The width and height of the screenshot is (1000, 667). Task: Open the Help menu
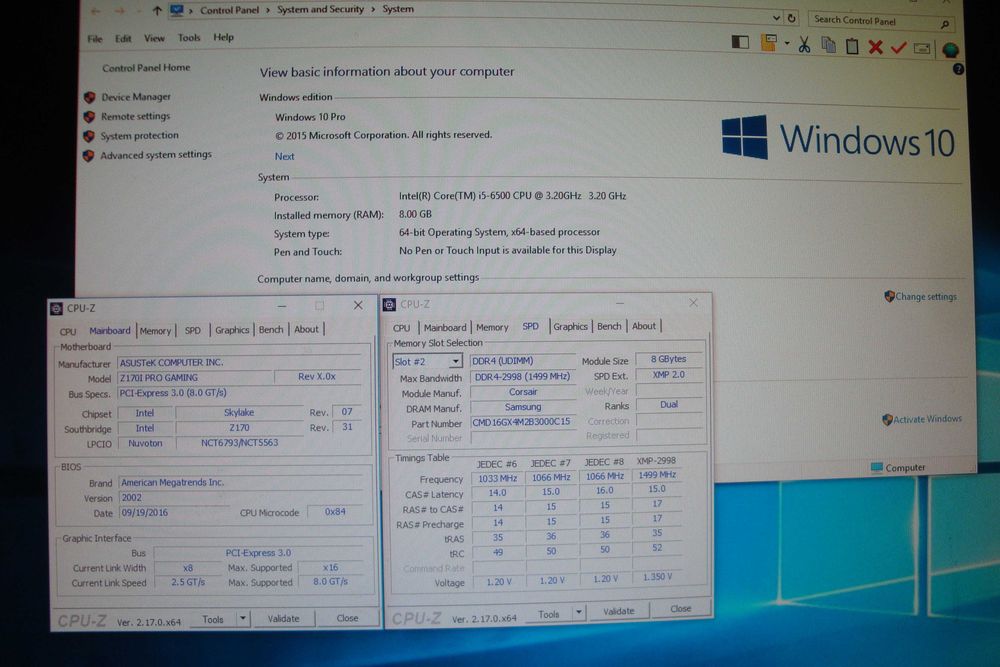click(223, 37)
